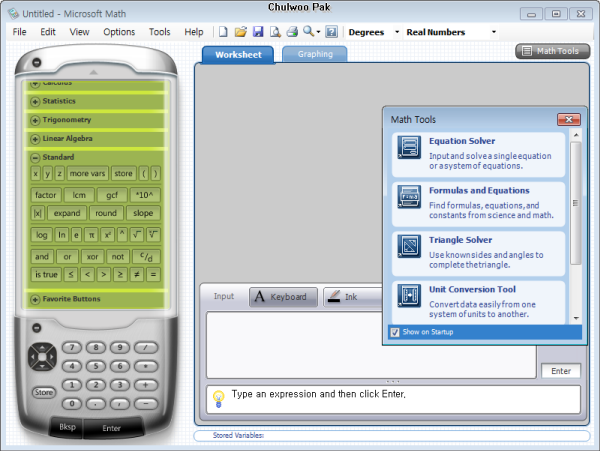Click the x squared button
600x451 pixels.
tap(108, 235)
